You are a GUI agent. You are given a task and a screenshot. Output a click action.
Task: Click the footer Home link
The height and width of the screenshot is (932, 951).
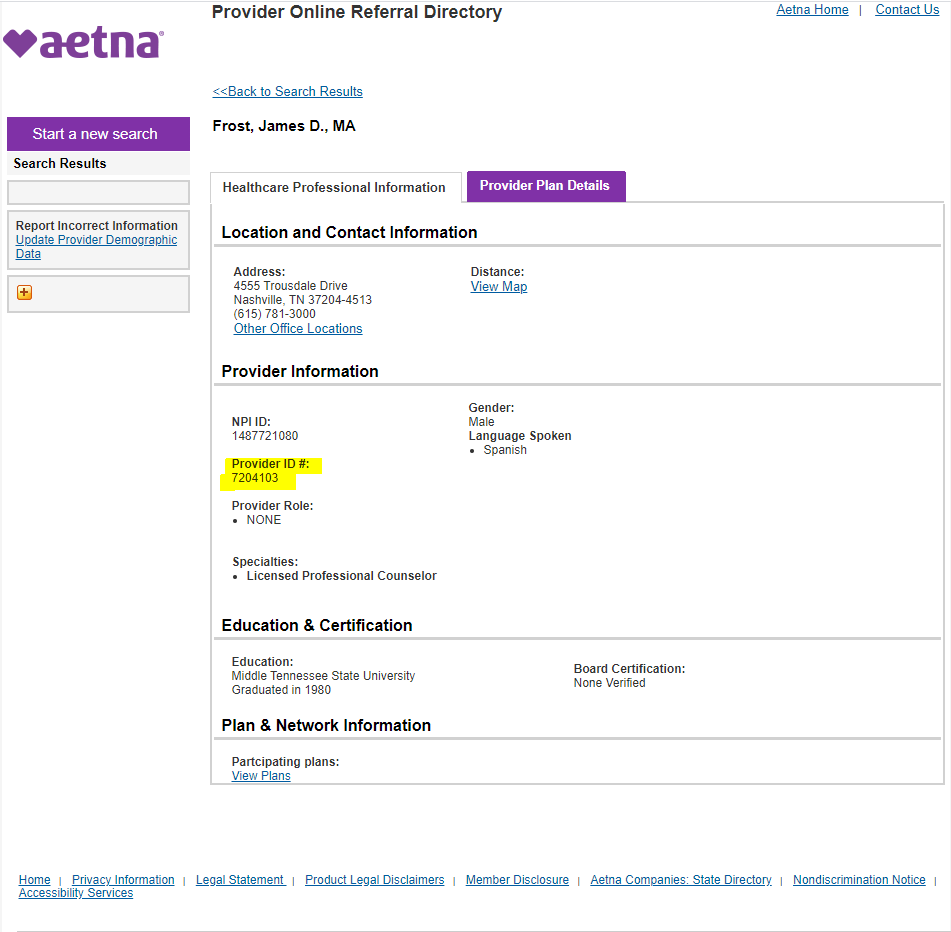(x=35, y=880)
